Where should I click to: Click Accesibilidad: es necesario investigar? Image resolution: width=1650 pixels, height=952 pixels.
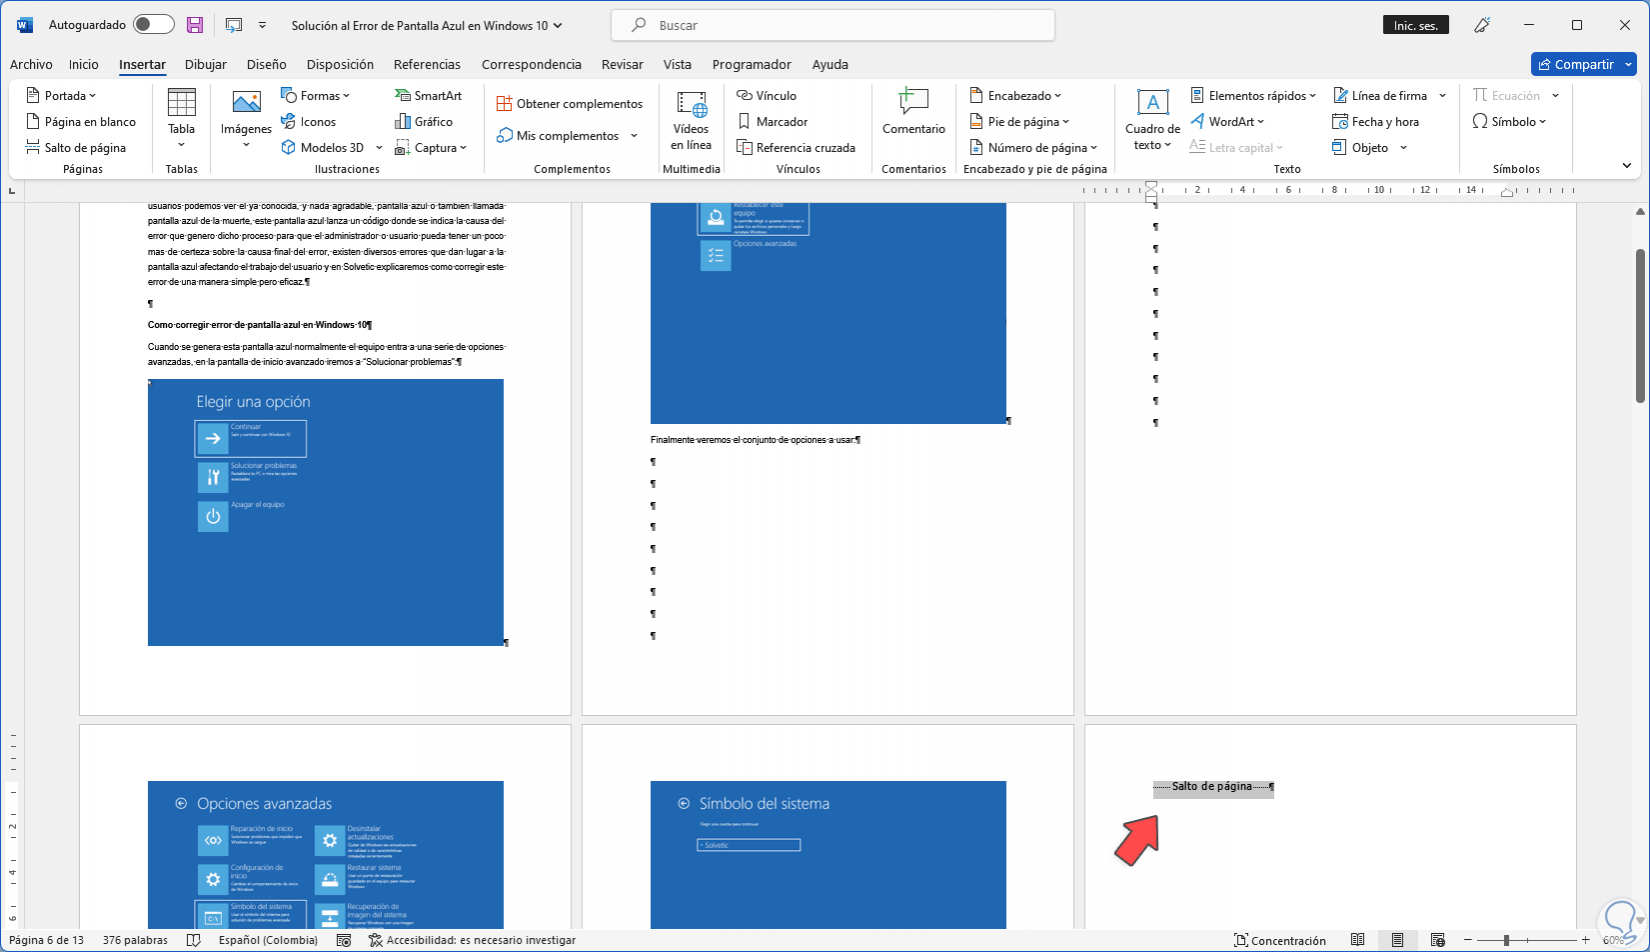coord(472,940)
